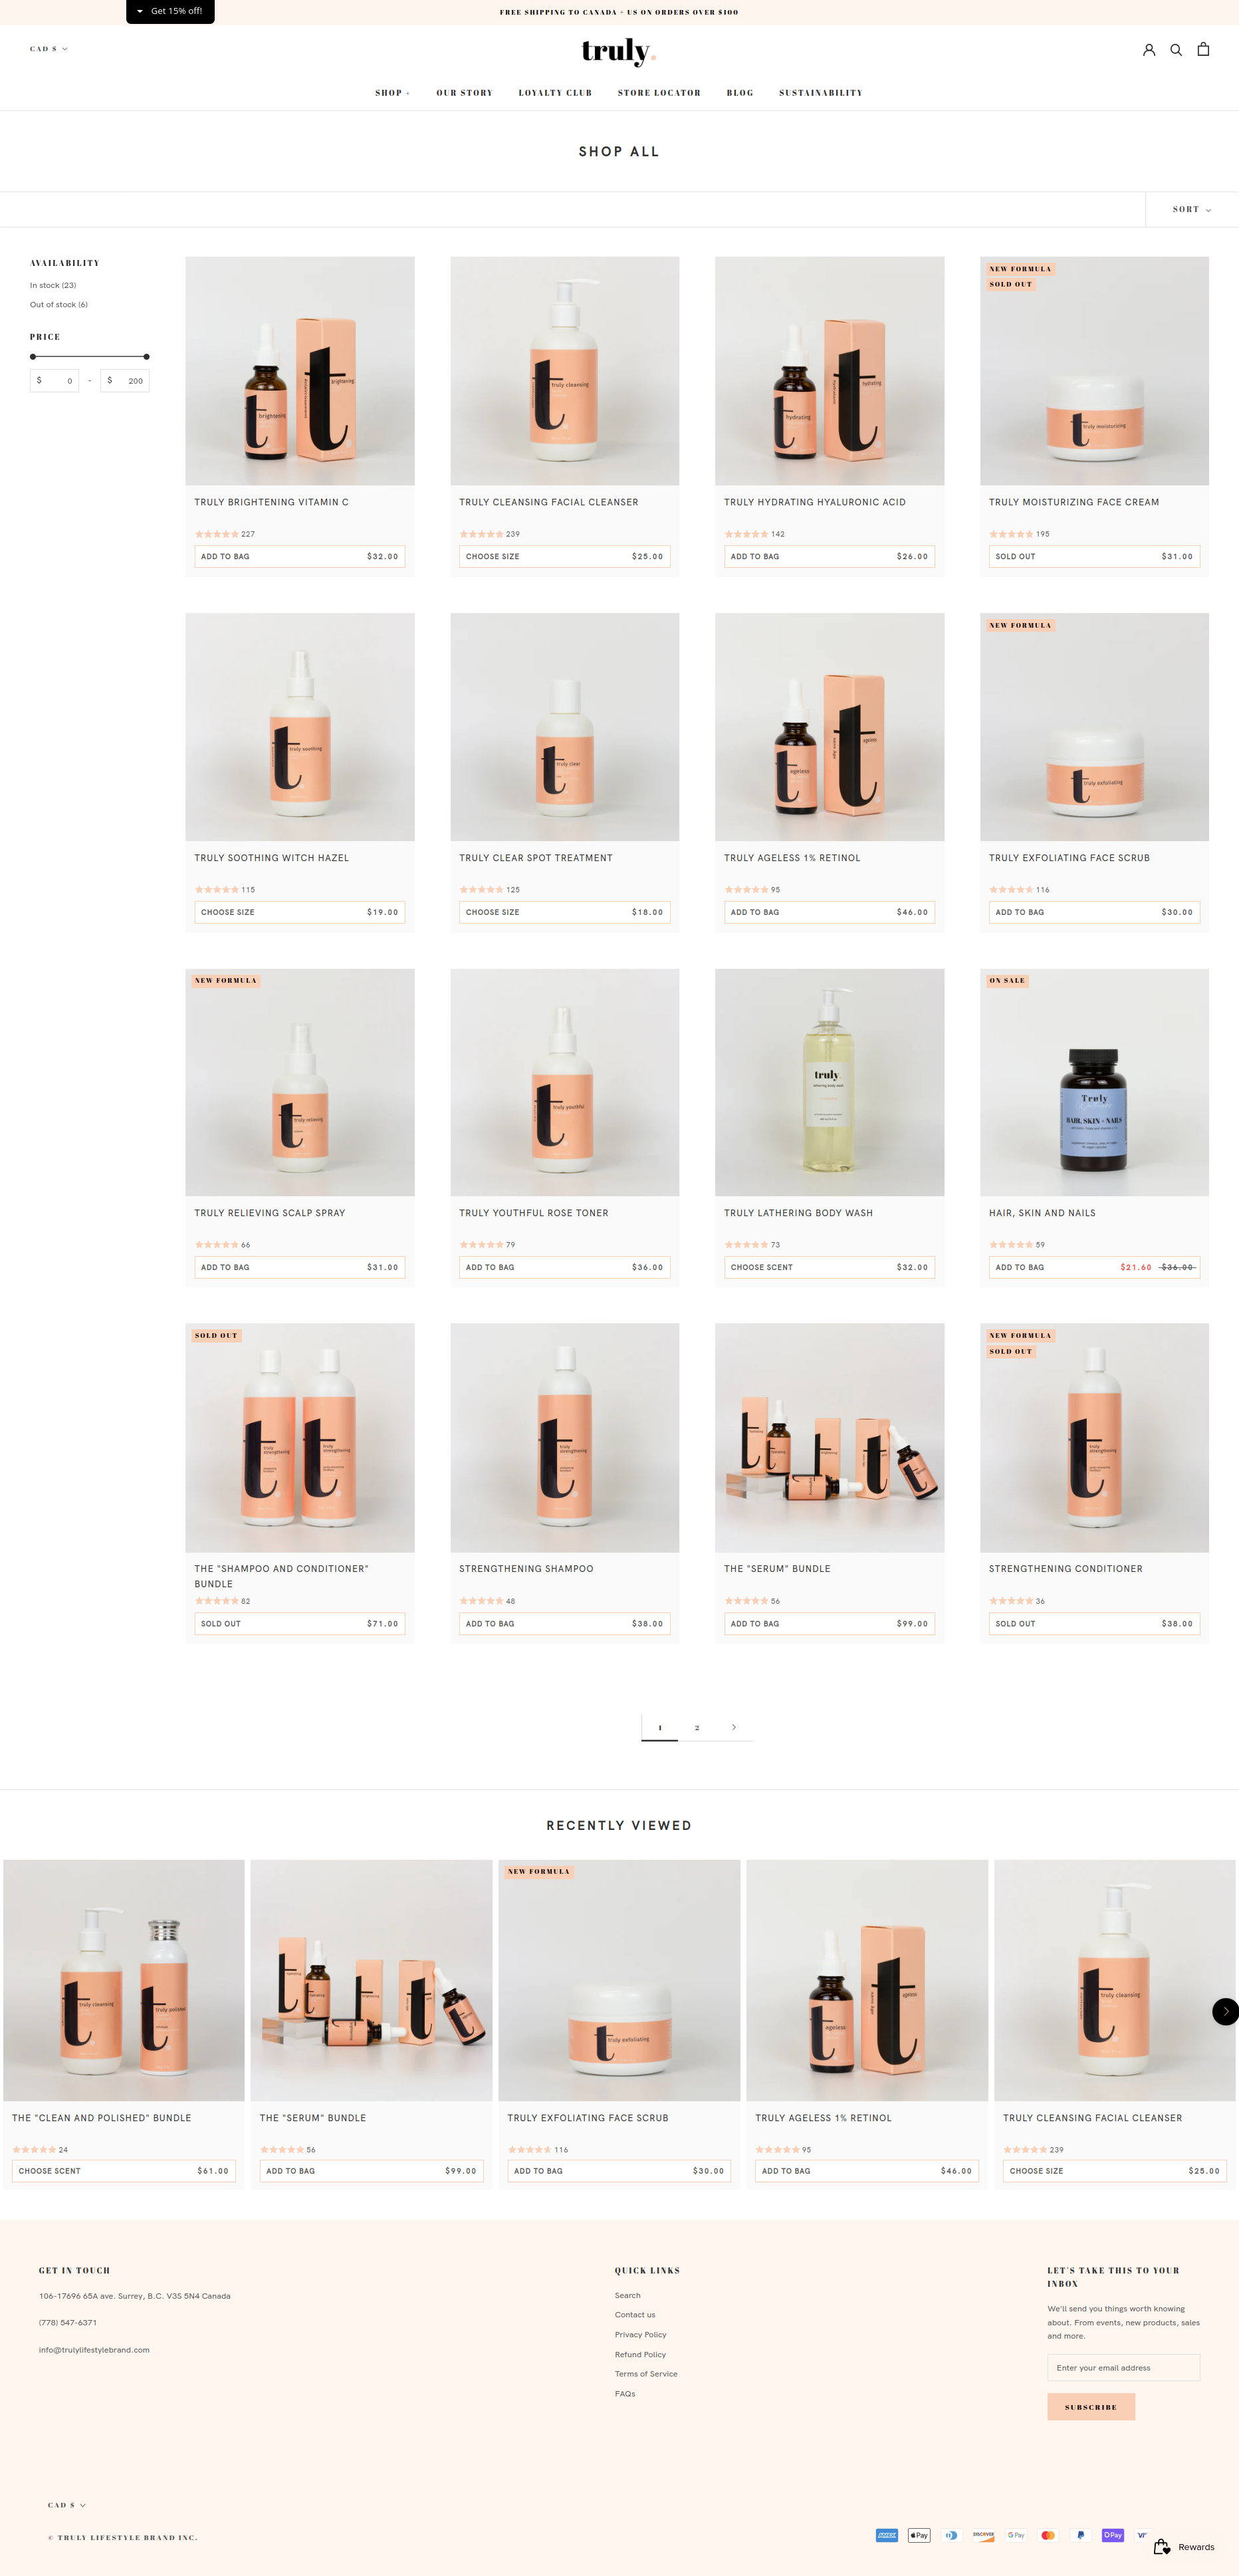Click the truly logo
This screenshot has width=1239, height=2576.
tap(619, 51)
